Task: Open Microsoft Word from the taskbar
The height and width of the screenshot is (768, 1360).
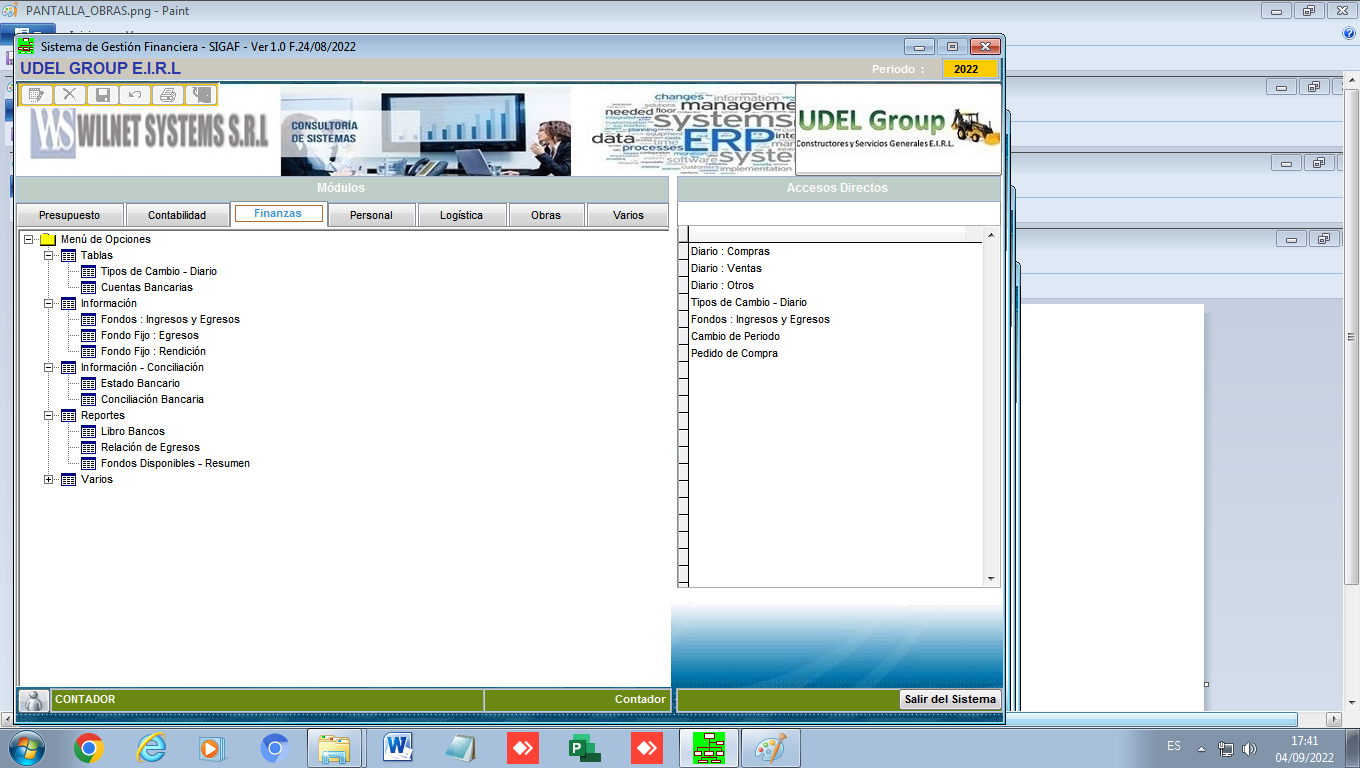Action: (398, 747)
